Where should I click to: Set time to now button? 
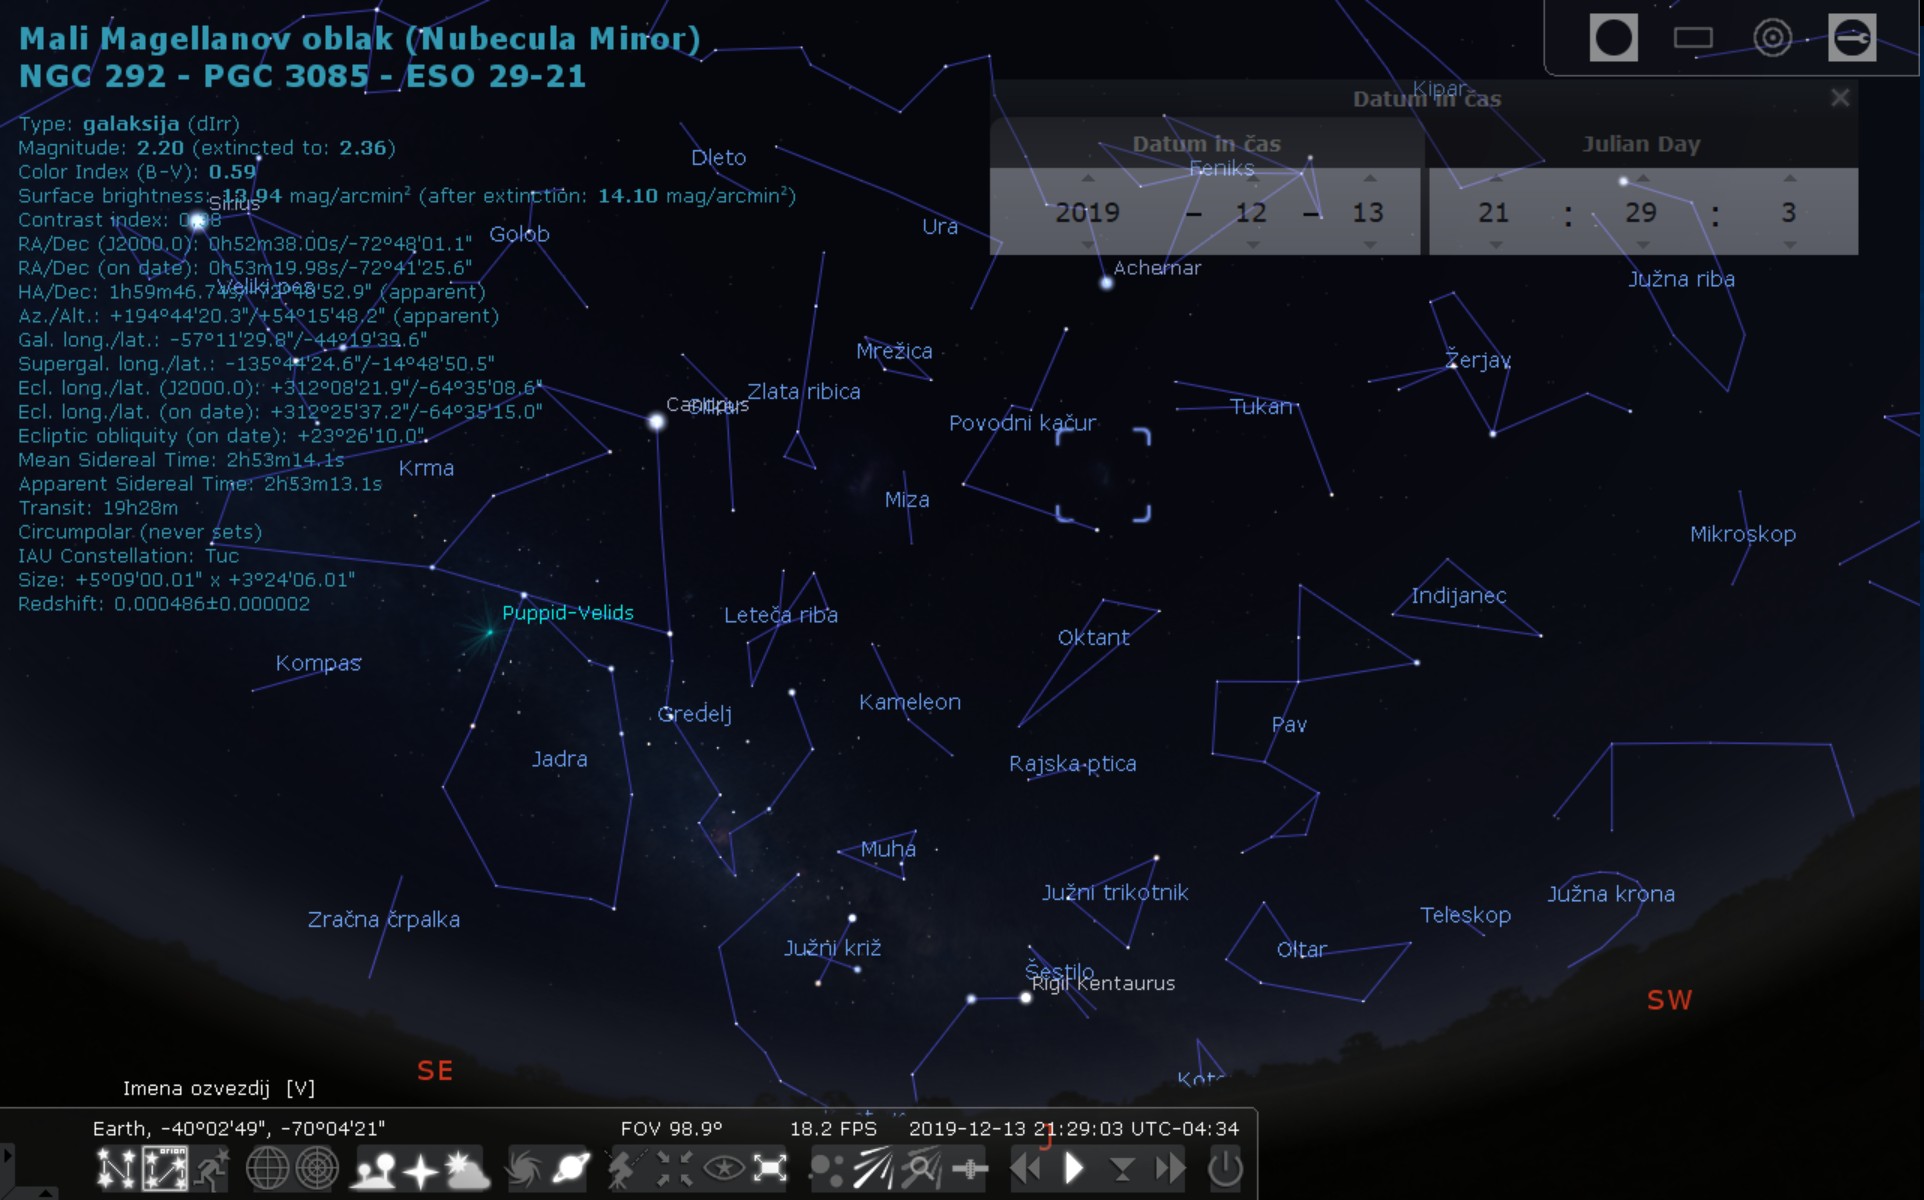1122,1168
